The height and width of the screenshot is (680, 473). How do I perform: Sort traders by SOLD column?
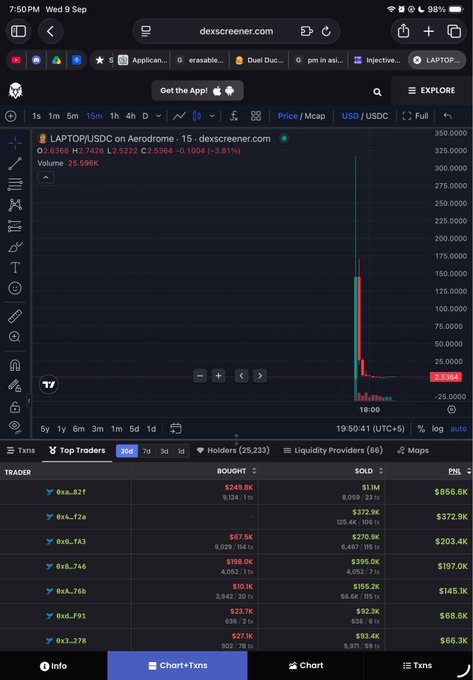tap(369, 471)
